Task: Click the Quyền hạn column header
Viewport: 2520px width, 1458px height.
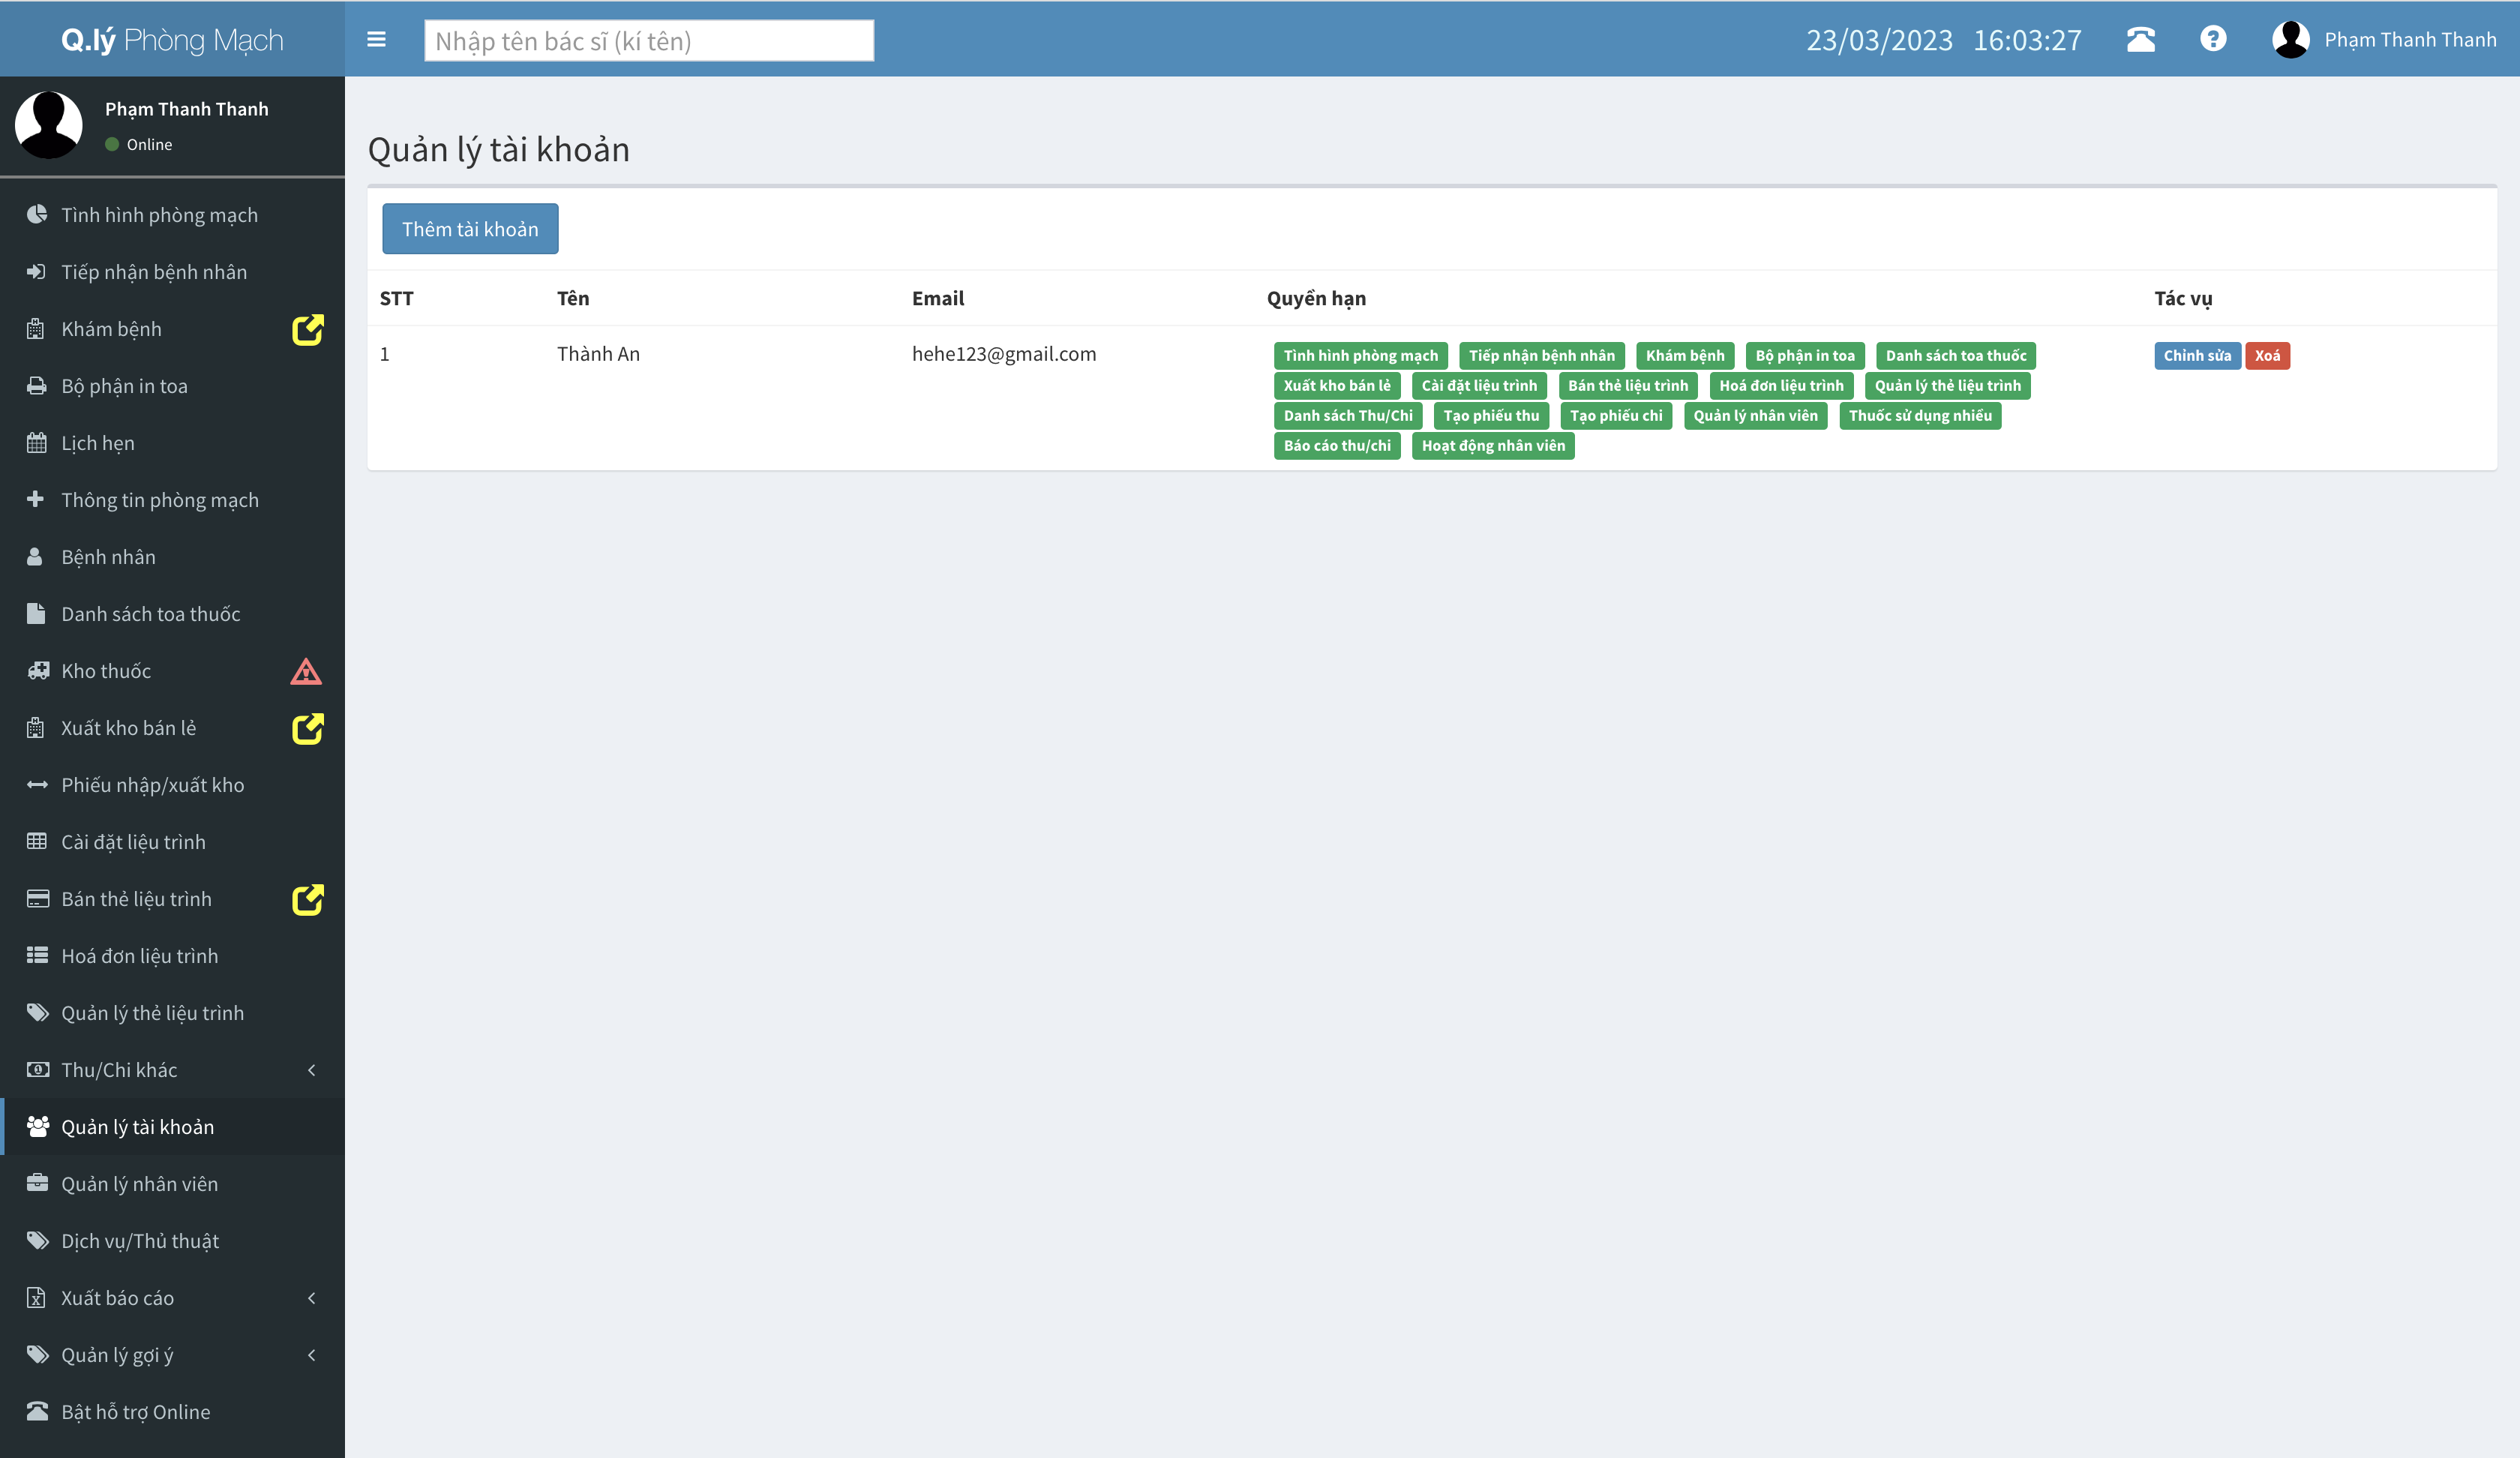Action: tap(1316, 298)
